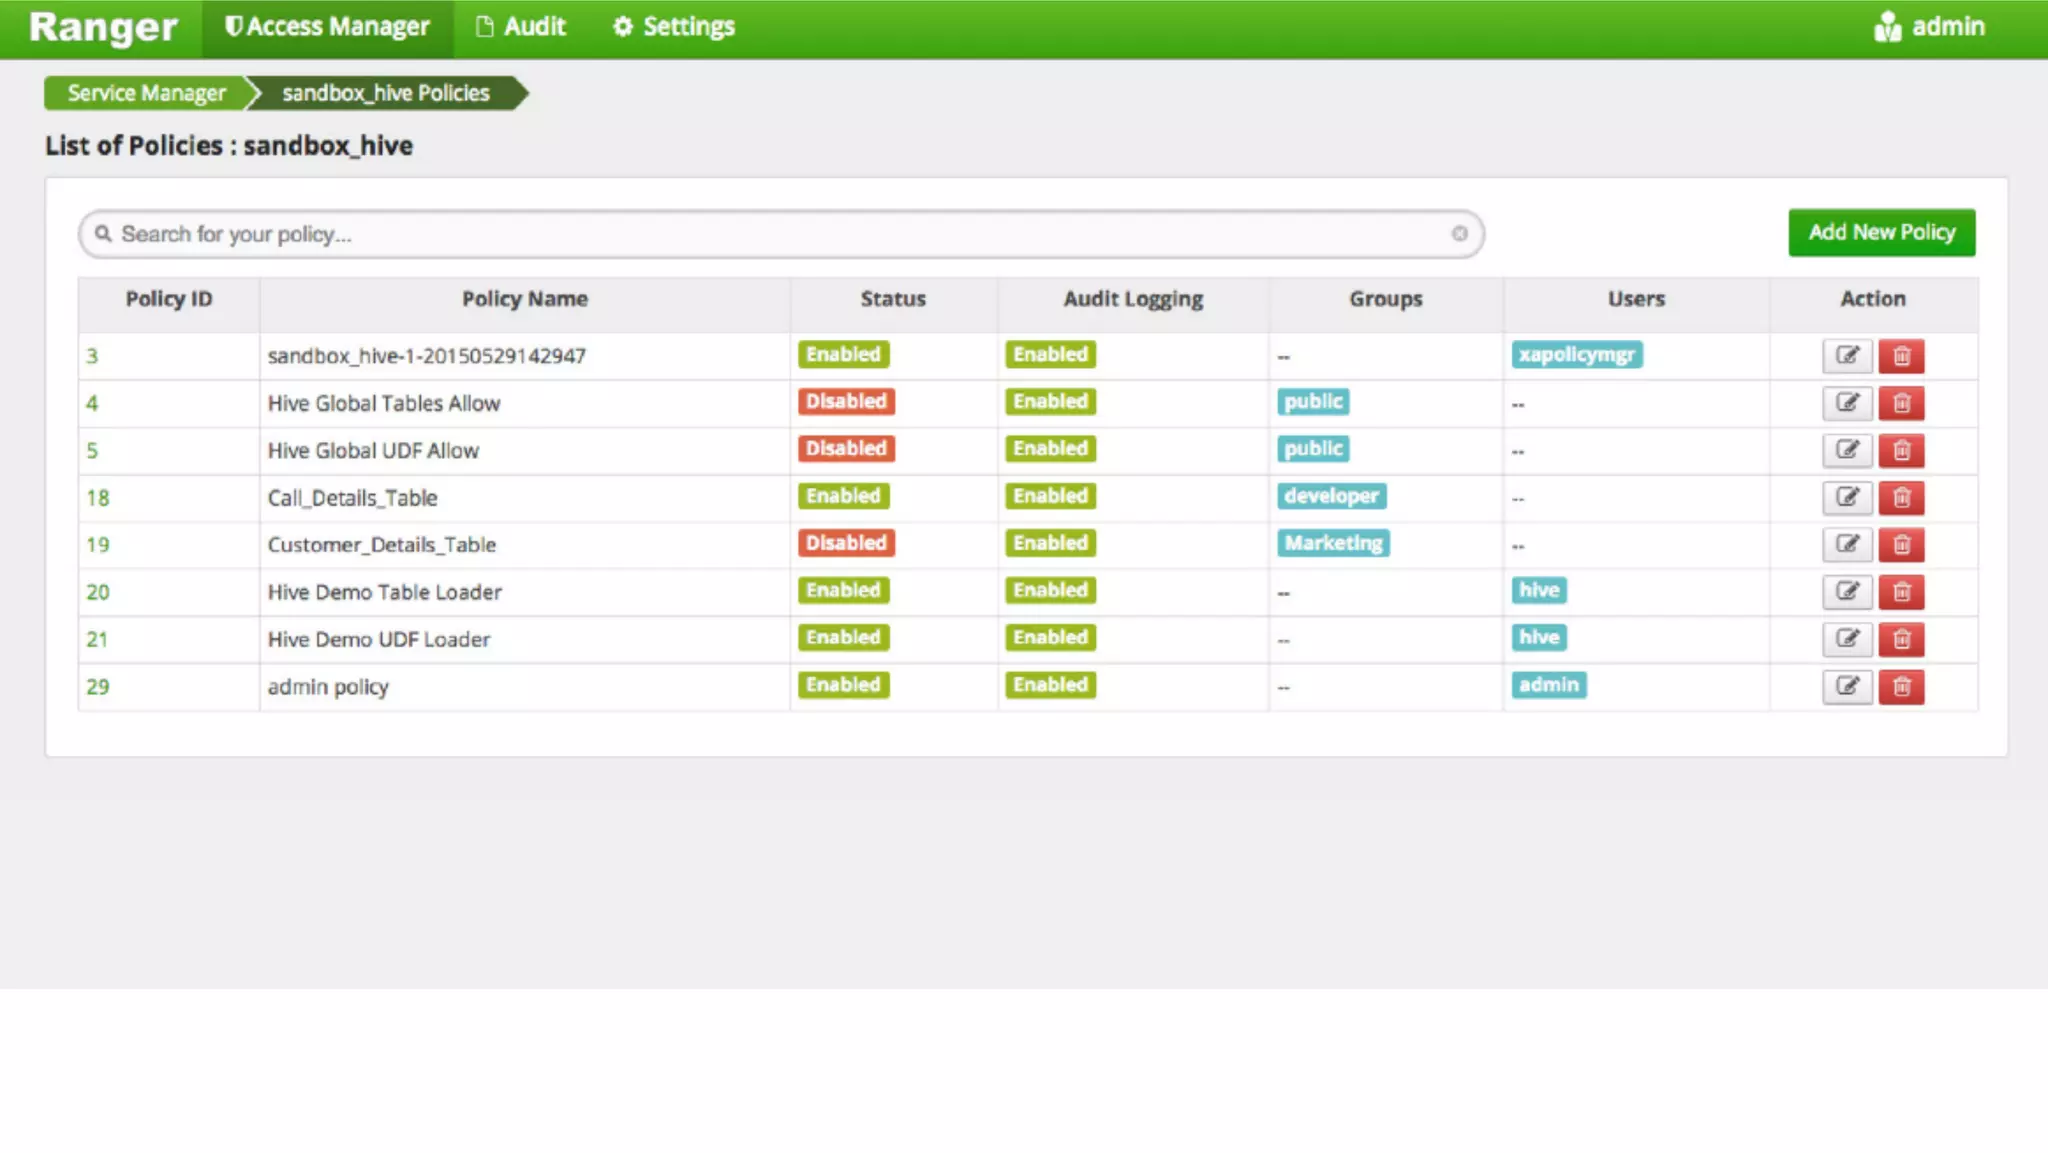The width and height of the screenshot is (2048, 1153).
Task: Edit the Call_Details_Table policy
Action: tap(1846, 497)
